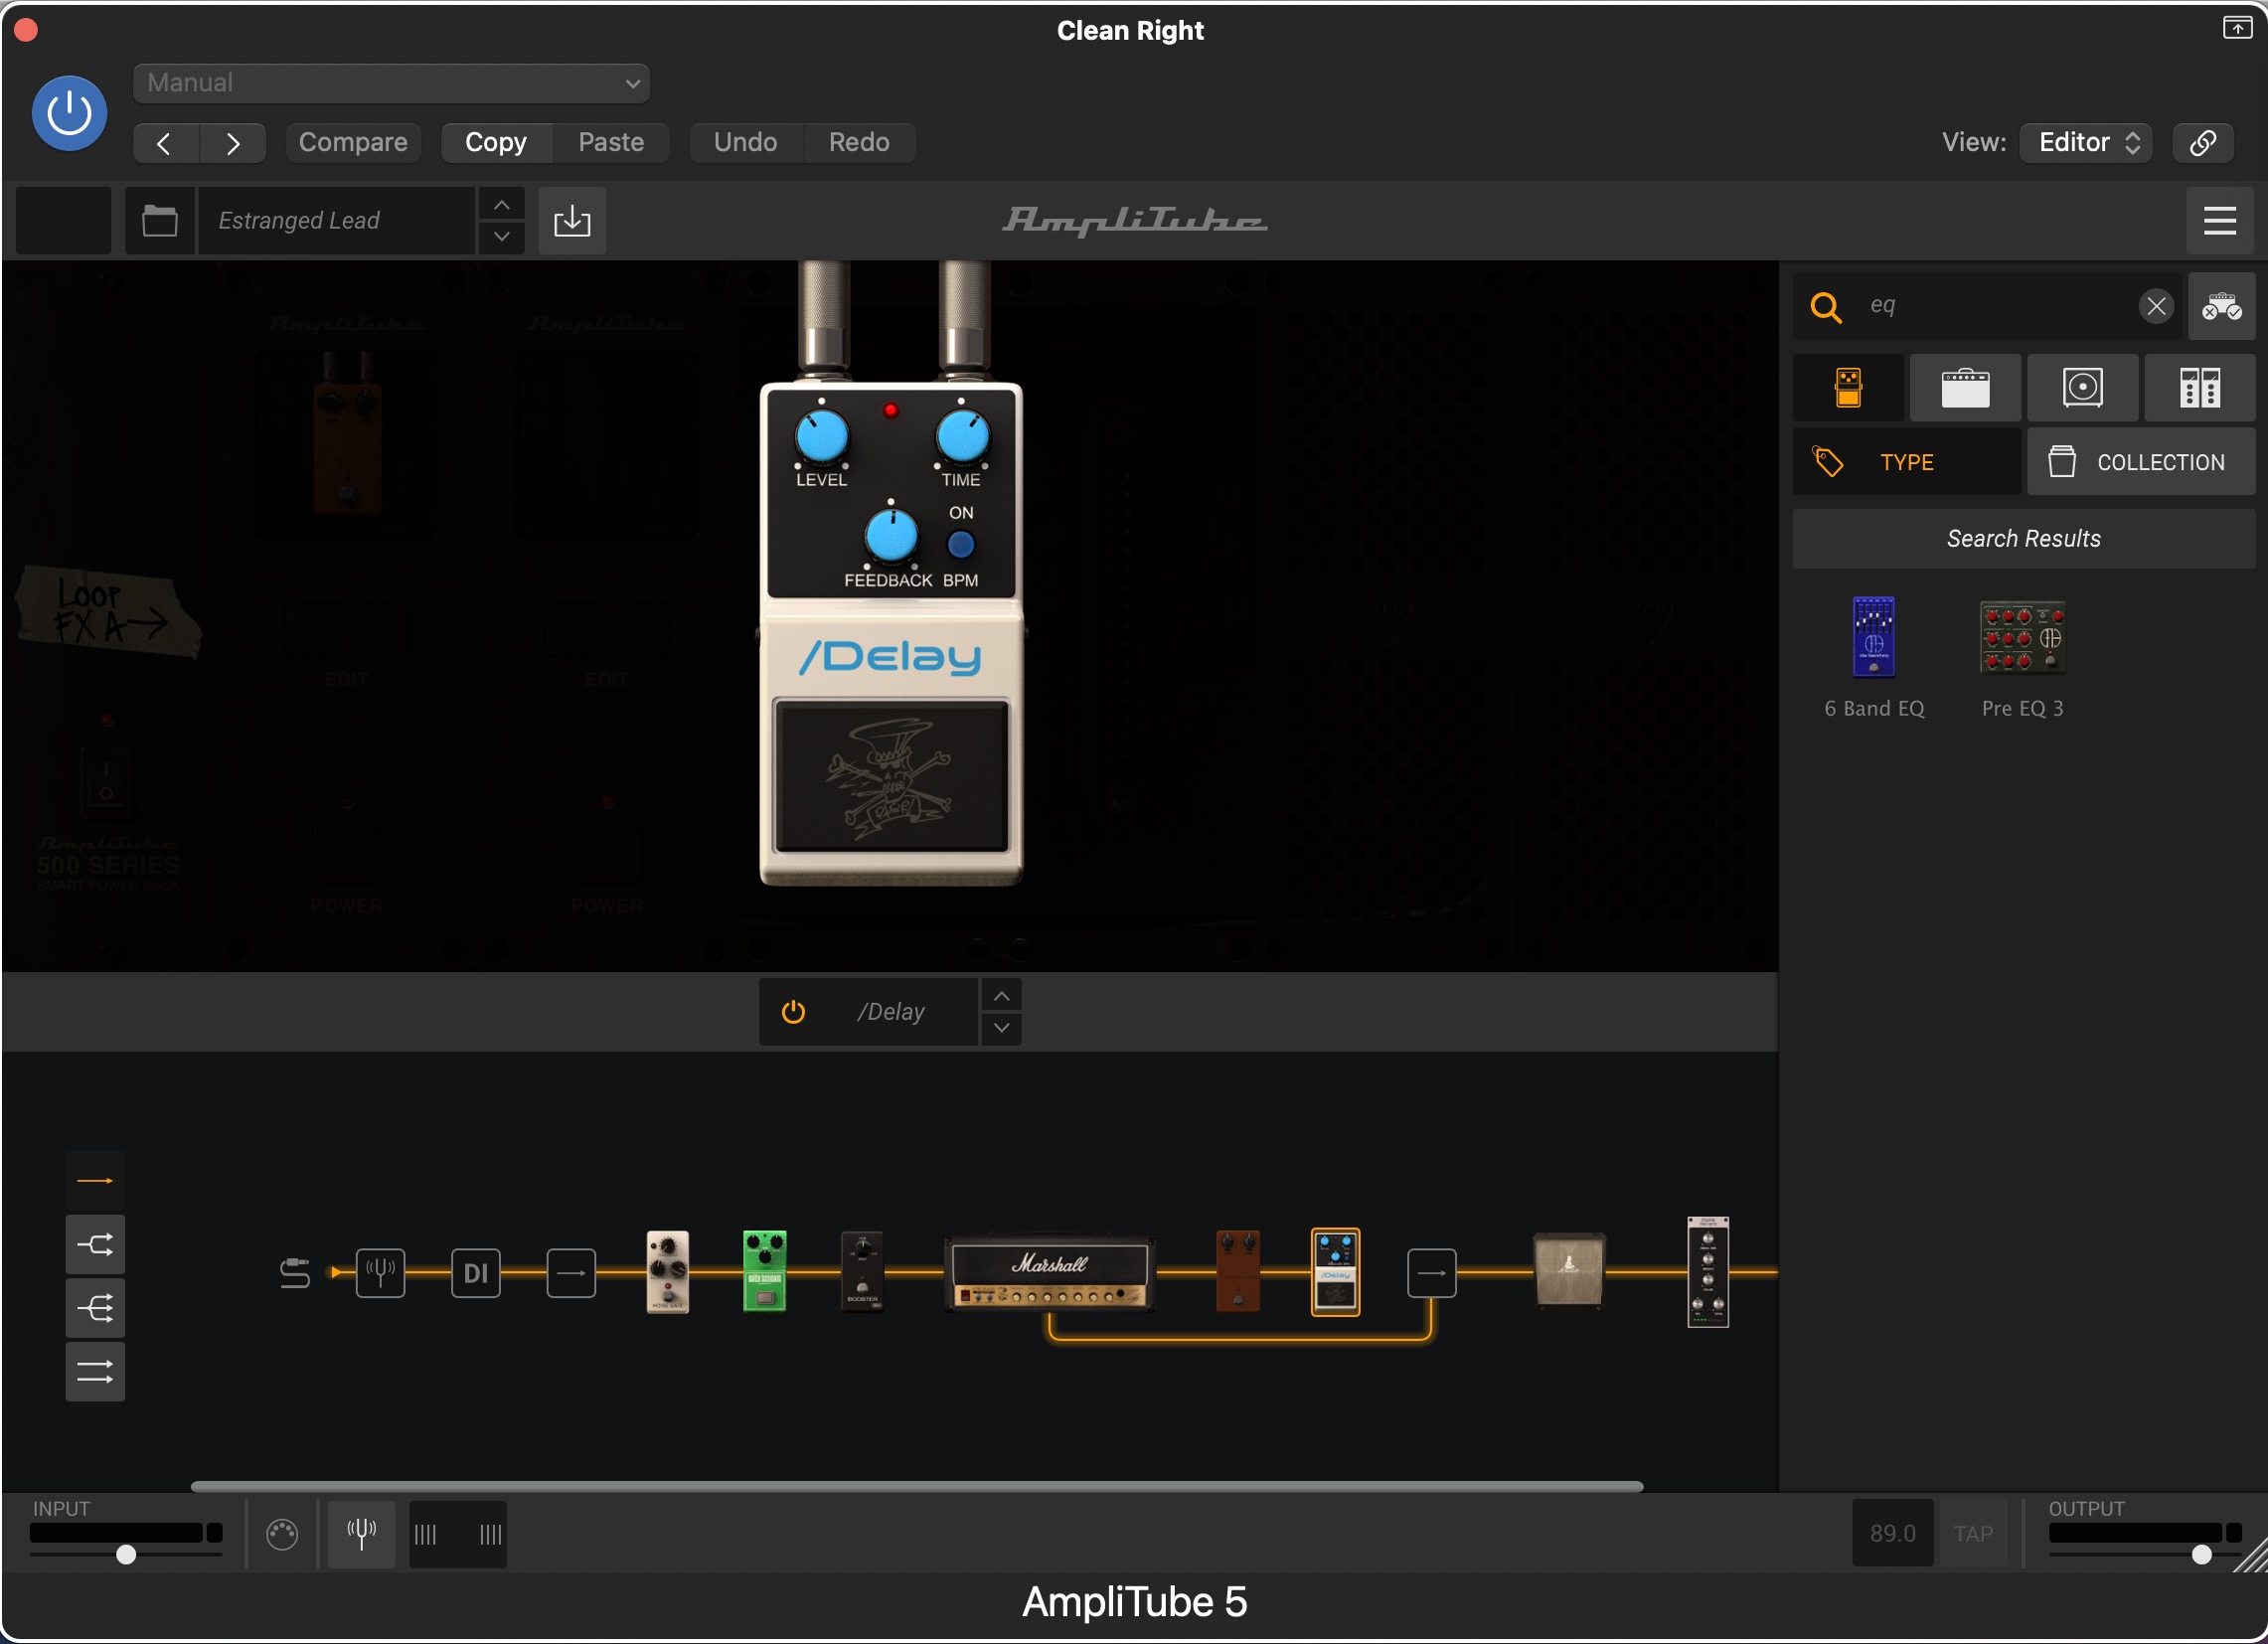This screenshot has width=2268, height=1644.
Task: Click the Redo button
Action: tap(859, 143)
